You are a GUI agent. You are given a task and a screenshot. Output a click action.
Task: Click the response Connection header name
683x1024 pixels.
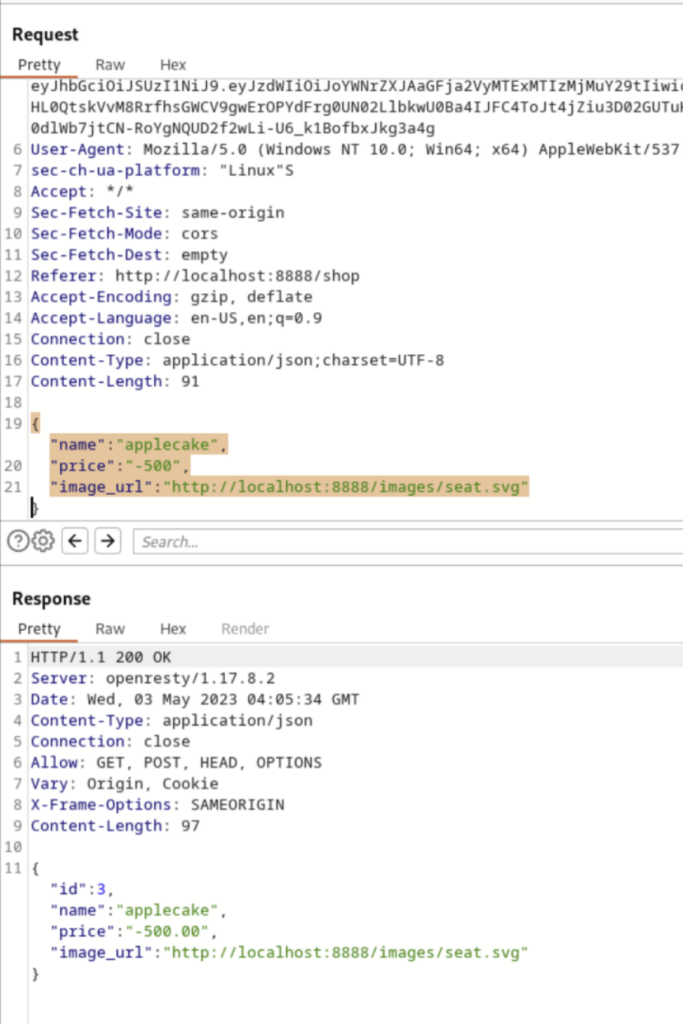point(78,741)
